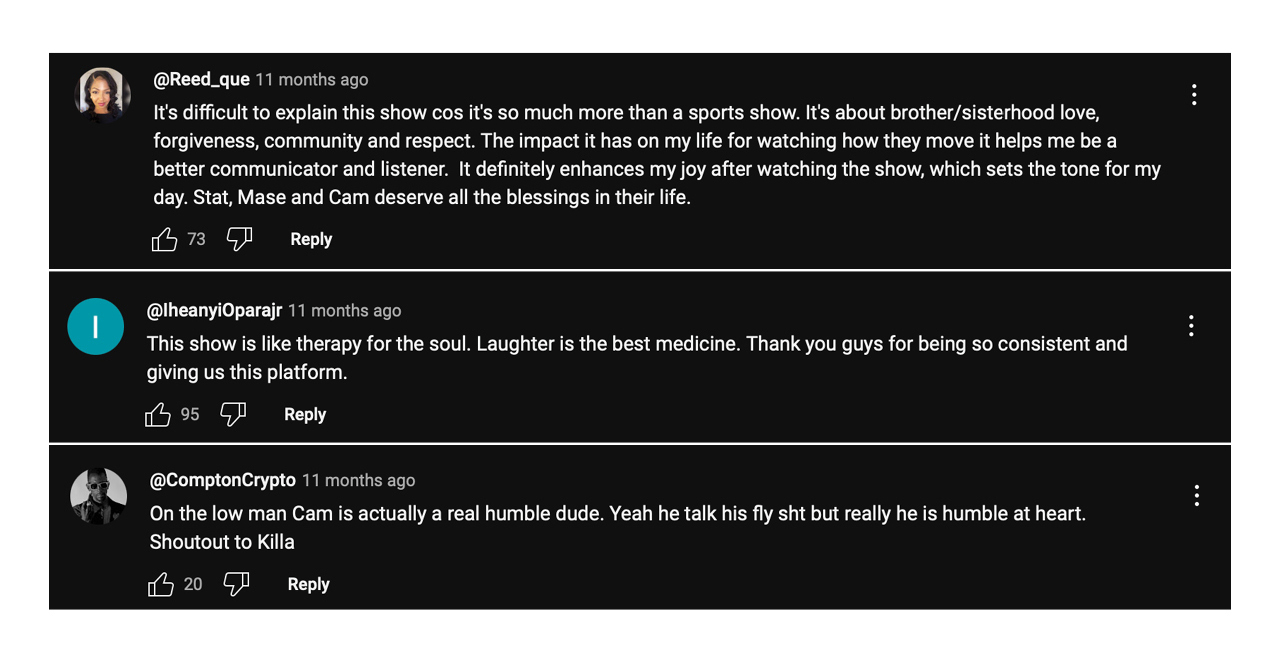This screenshot has height=662, width=1280.
Task: Dislike the @ComptonCrypto comment
Action: tap(236, 584)
